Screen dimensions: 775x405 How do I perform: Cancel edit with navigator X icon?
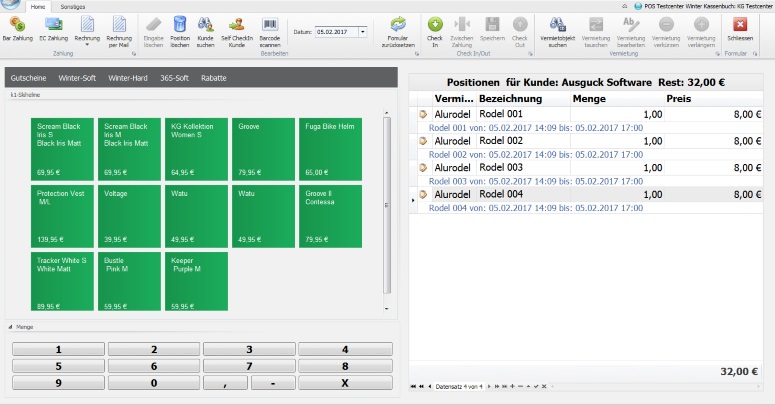pos(544,386)
